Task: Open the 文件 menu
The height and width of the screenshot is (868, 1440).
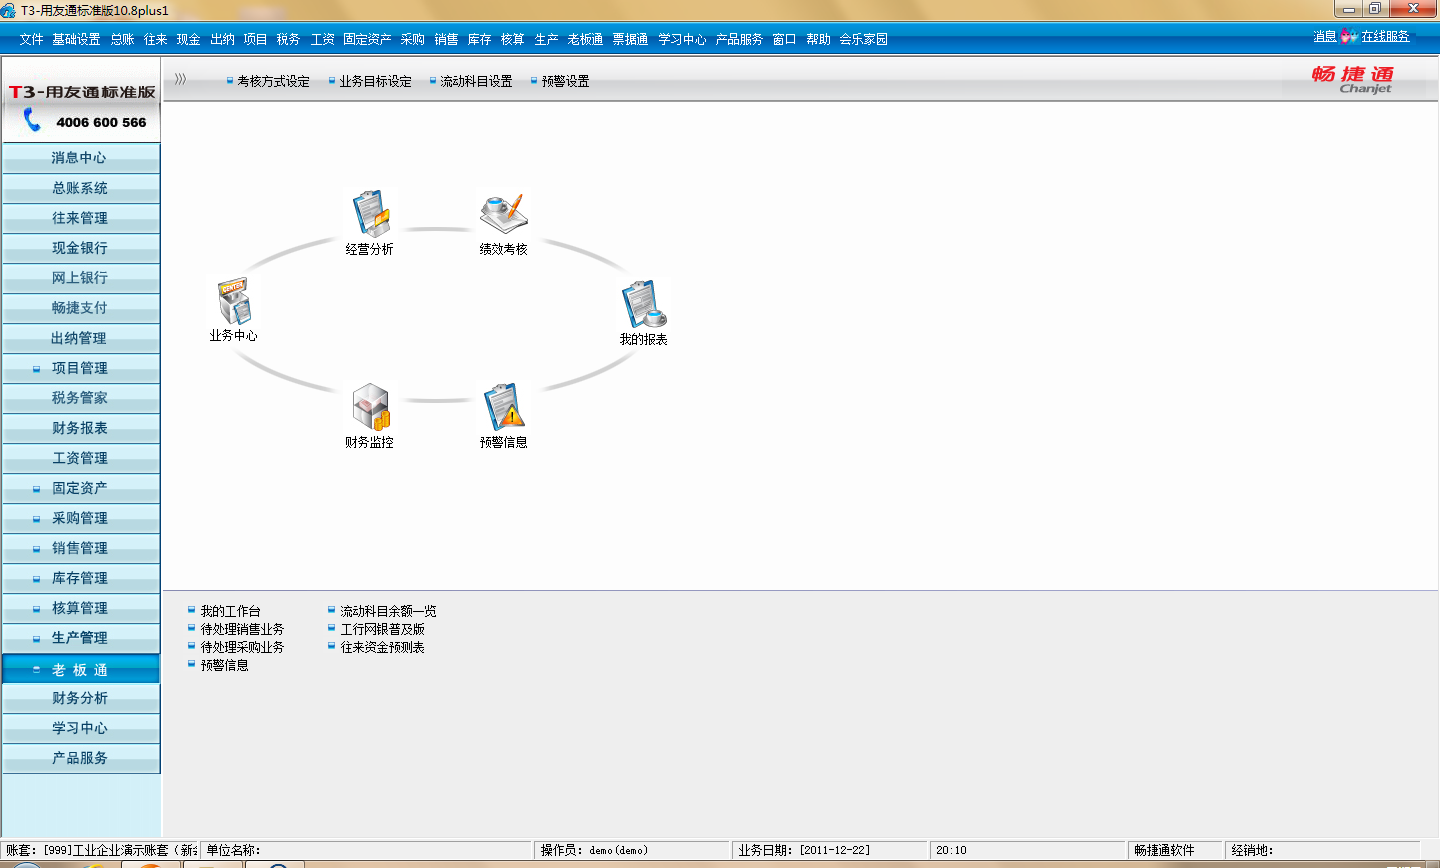Action: (x=31, y=39)
